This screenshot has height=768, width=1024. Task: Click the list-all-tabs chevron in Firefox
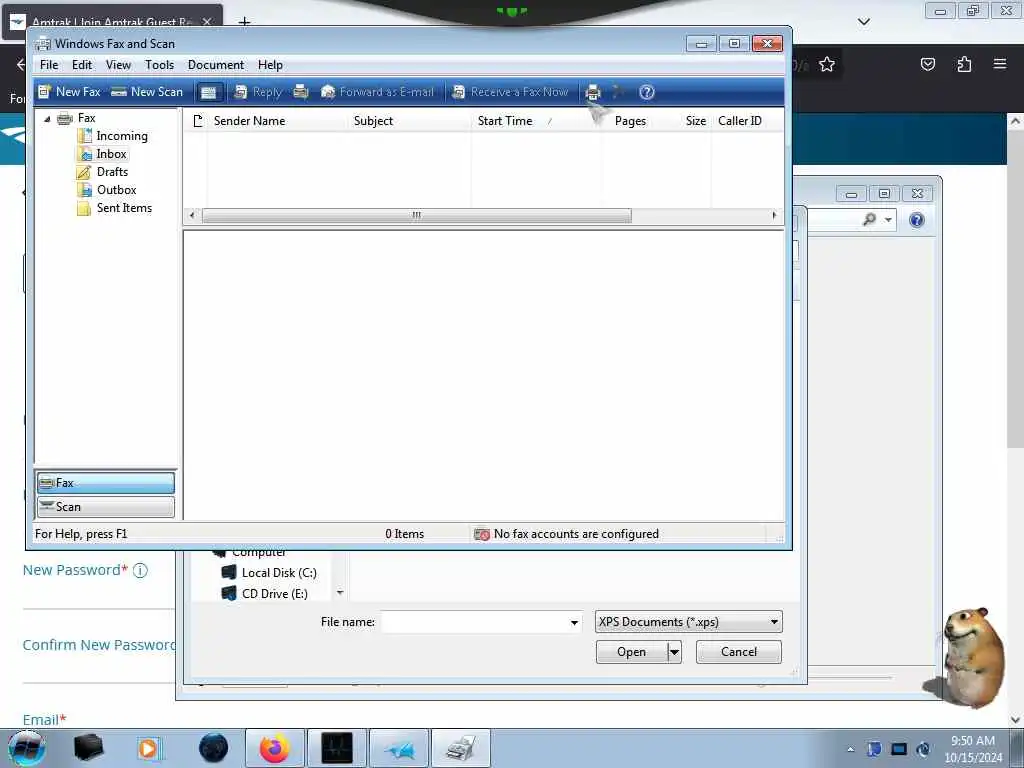864,22
